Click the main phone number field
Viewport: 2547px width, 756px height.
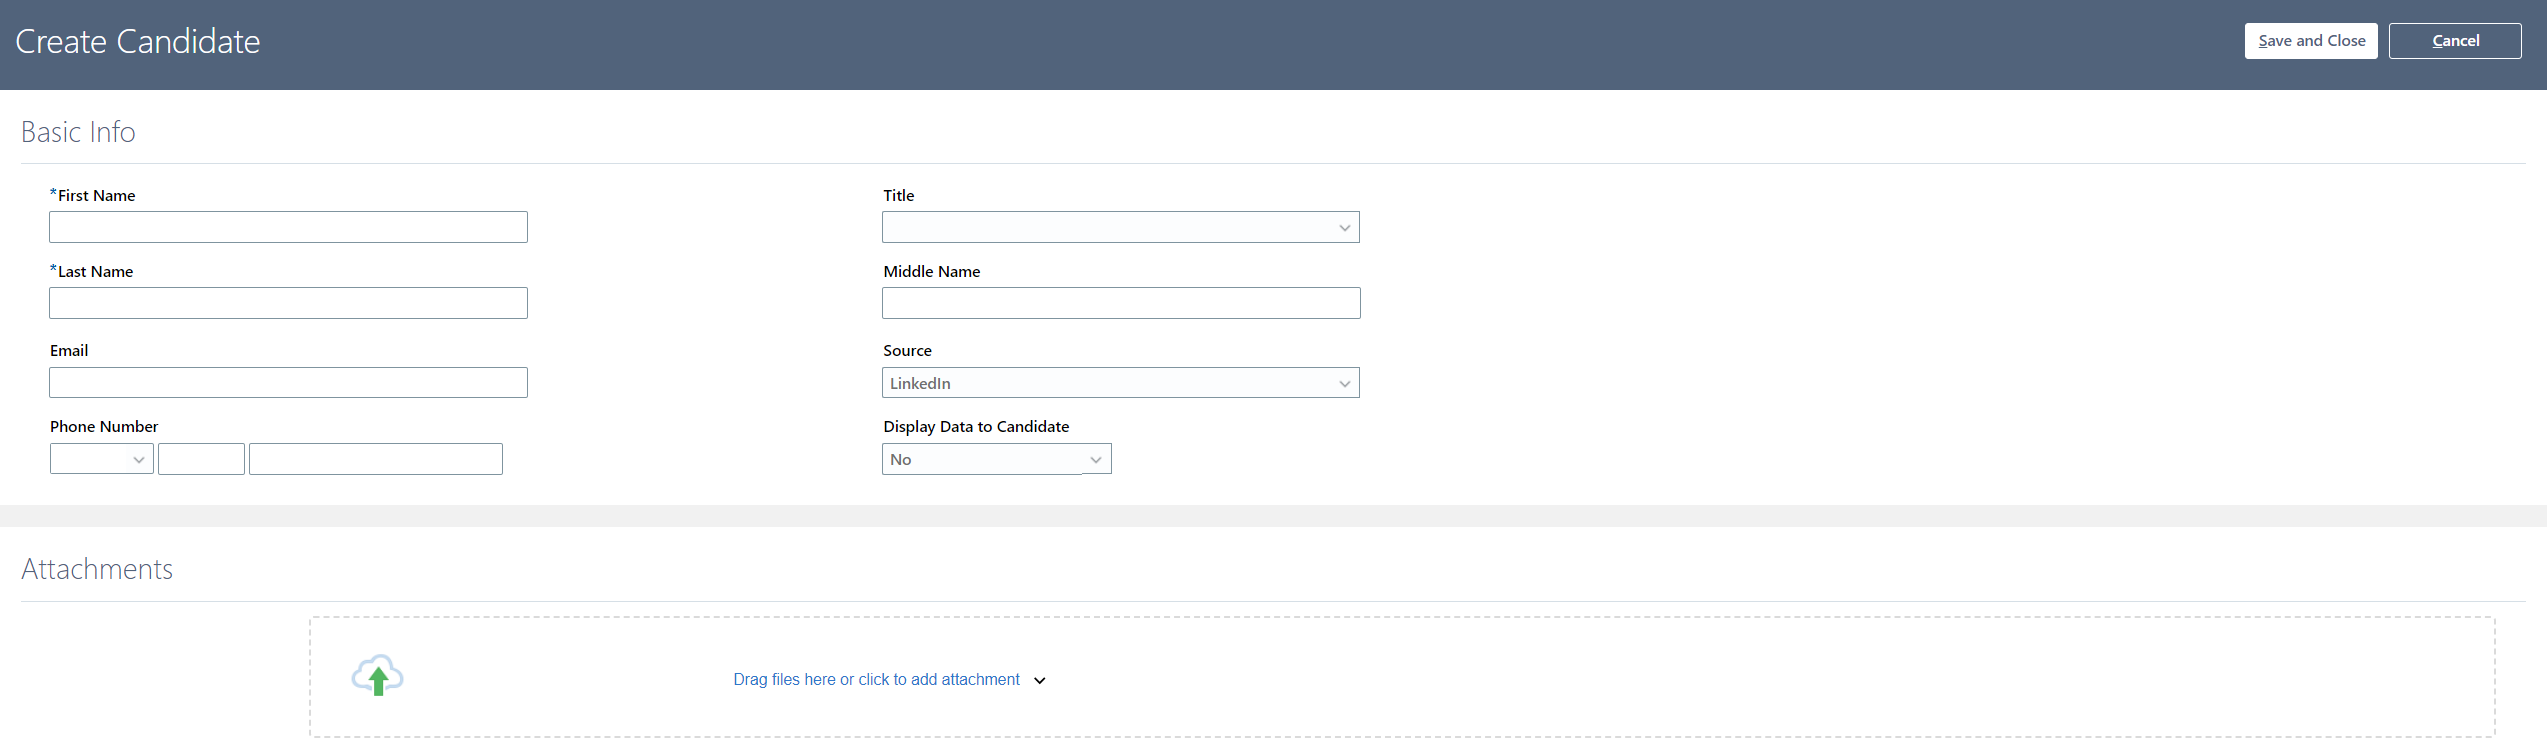tap(376, 459)
